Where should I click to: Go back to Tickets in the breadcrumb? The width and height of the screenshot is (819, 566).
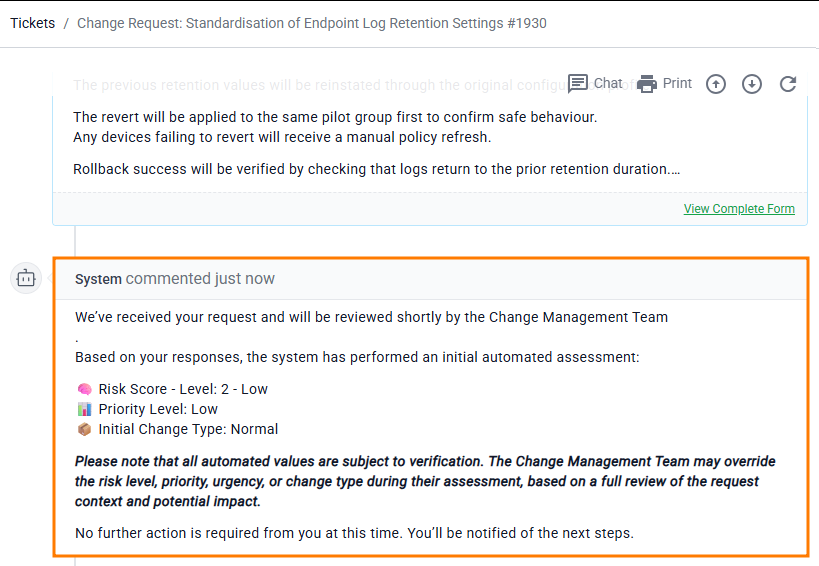33,23
